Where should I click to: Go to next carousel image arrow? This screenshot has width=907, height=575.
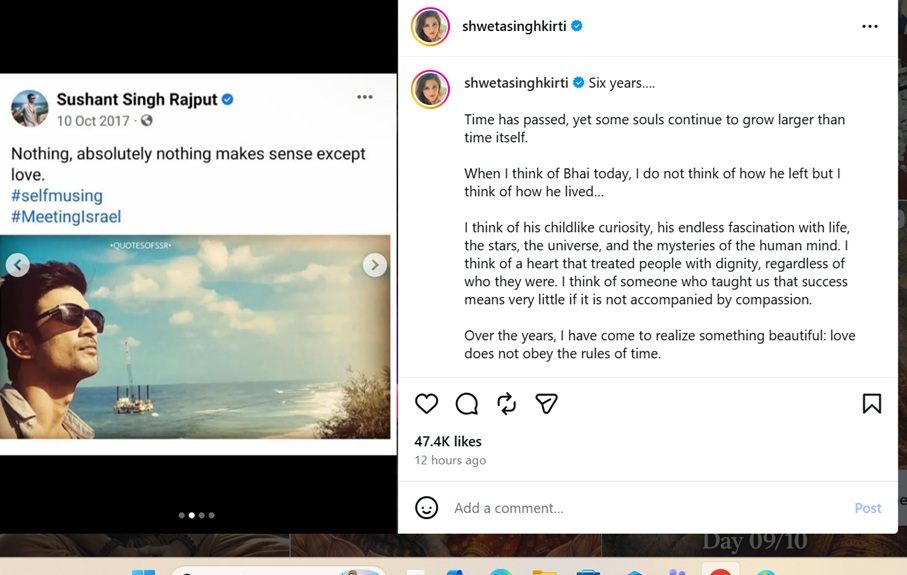(374, 265)
